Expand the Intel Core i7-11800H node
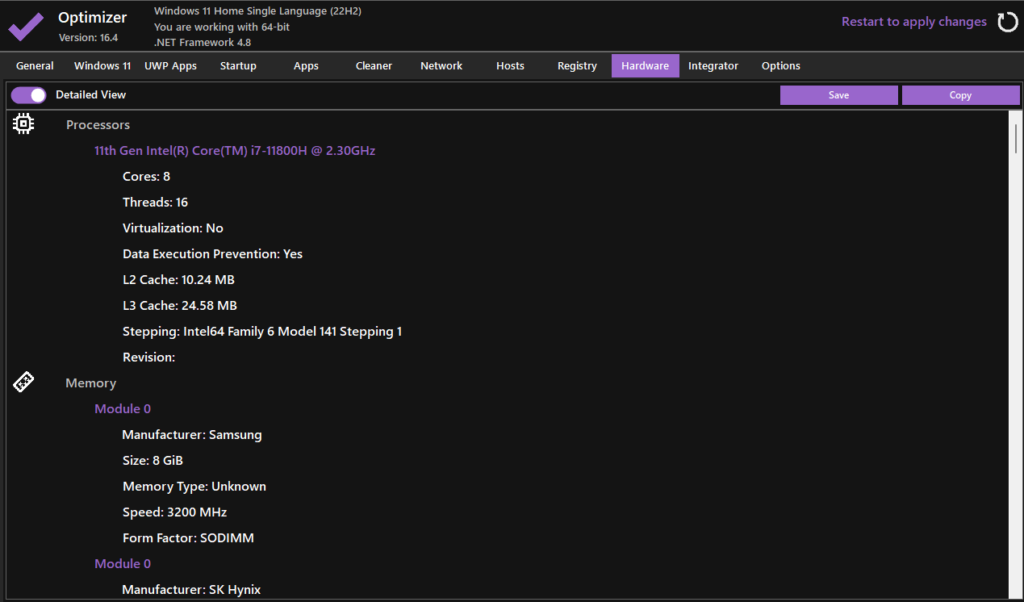This screenshot has height=602, width=1024. tap(234, 151)
